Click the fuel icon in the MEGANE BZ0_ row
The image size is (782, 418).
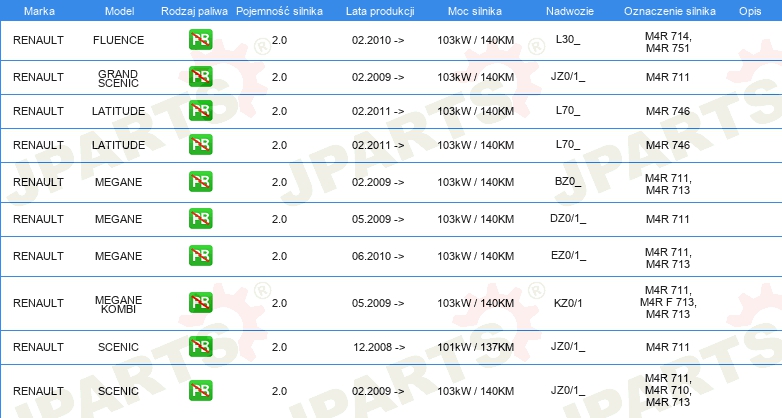(200, 182)
